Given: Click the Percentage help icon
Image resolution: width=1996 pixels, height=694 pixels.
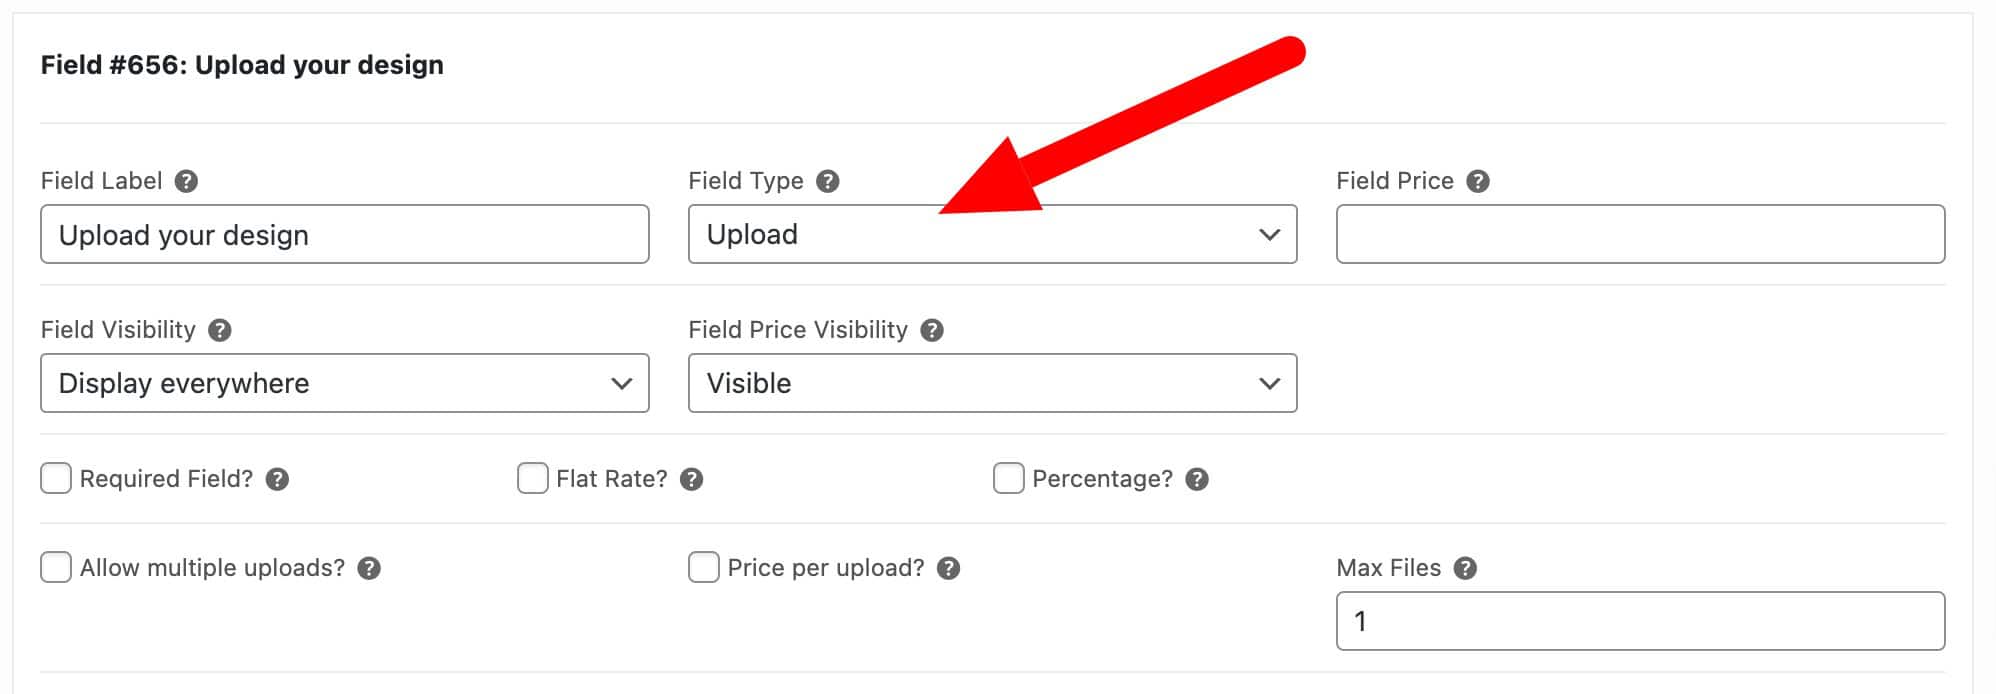Looking at the screenshot, I should (1194, 479).
